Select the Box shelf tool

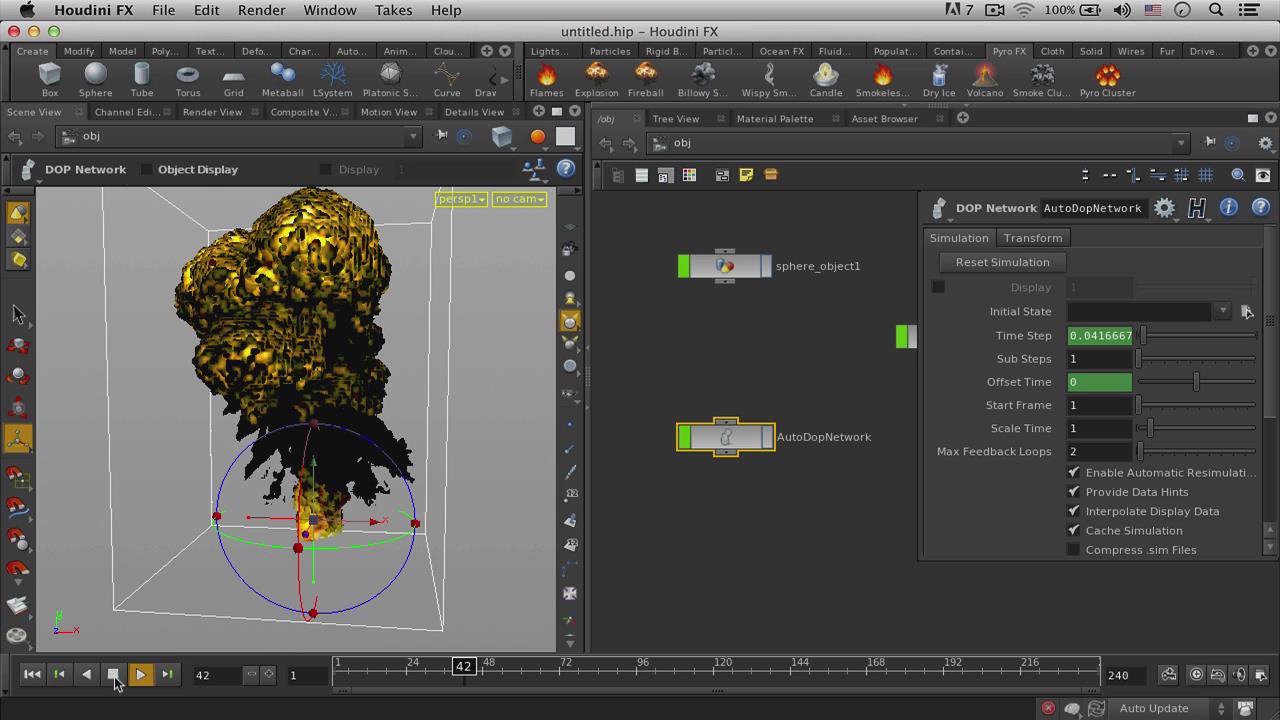(49, 79)
